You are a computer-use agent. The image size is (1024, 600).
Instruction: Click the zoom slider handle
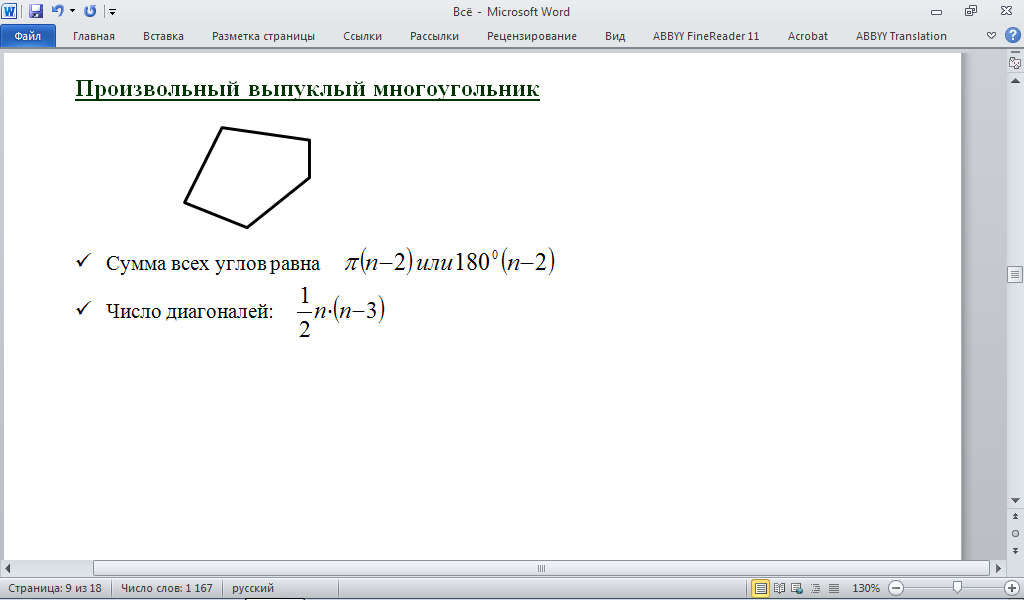(x=957, y=588)
